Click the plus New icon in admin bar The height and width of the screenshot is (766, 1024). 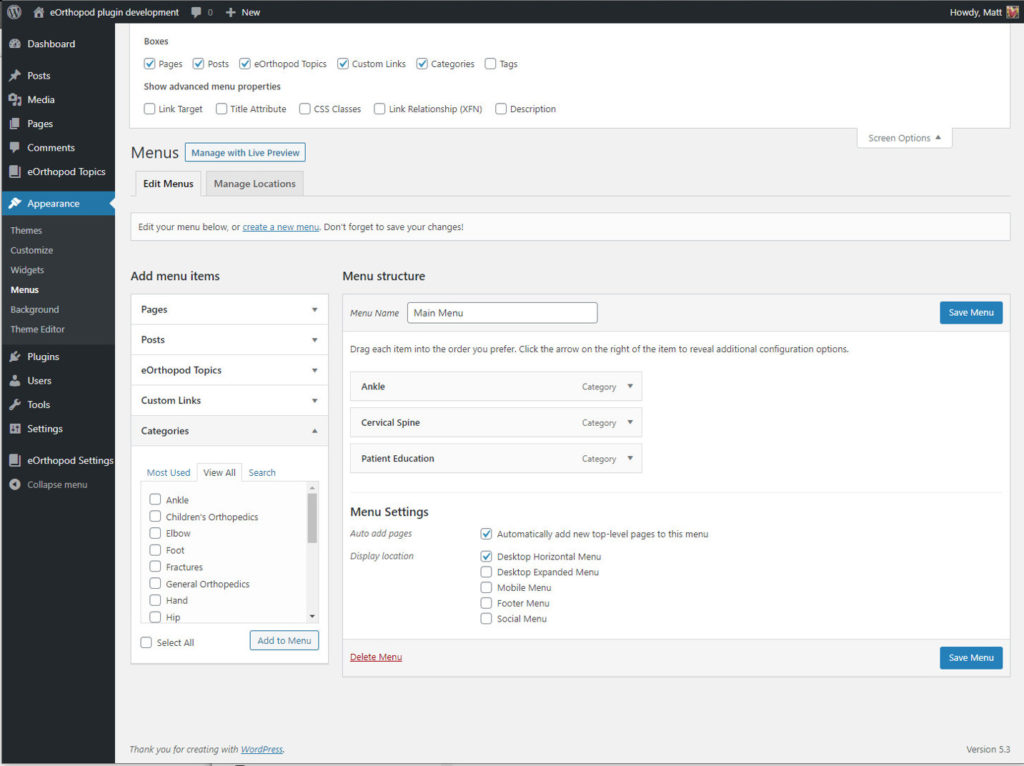(231, 12)
